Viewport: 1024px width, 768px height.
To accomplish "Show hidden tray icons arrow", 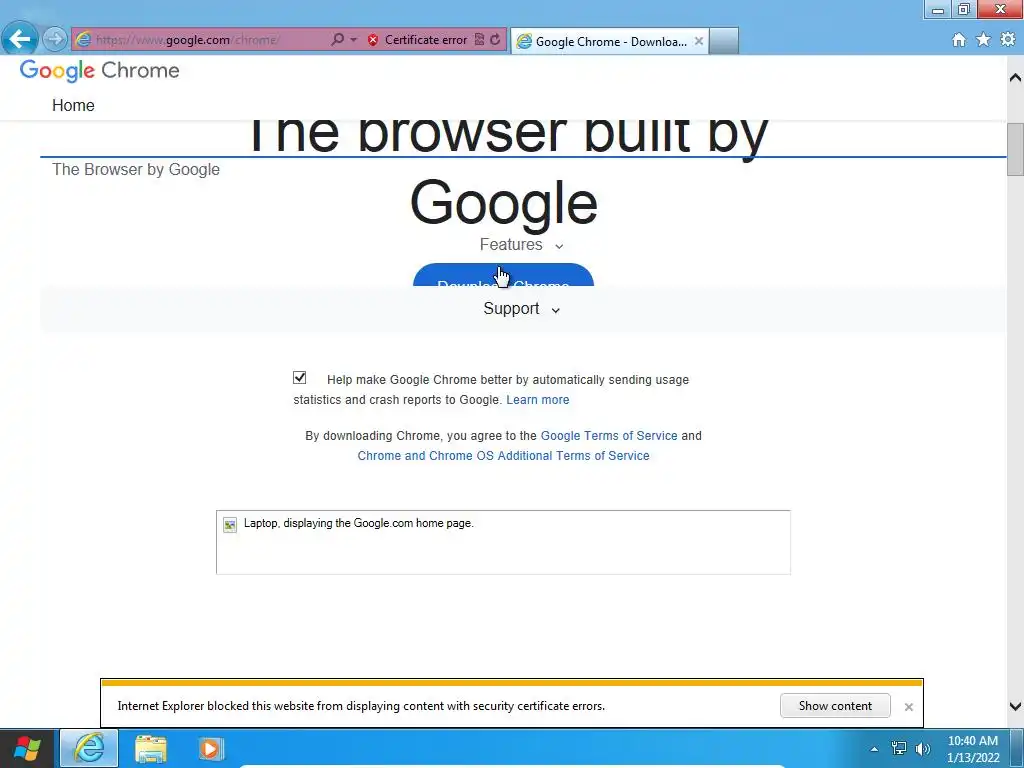I will pyautogui.click(x=874, y=749).
